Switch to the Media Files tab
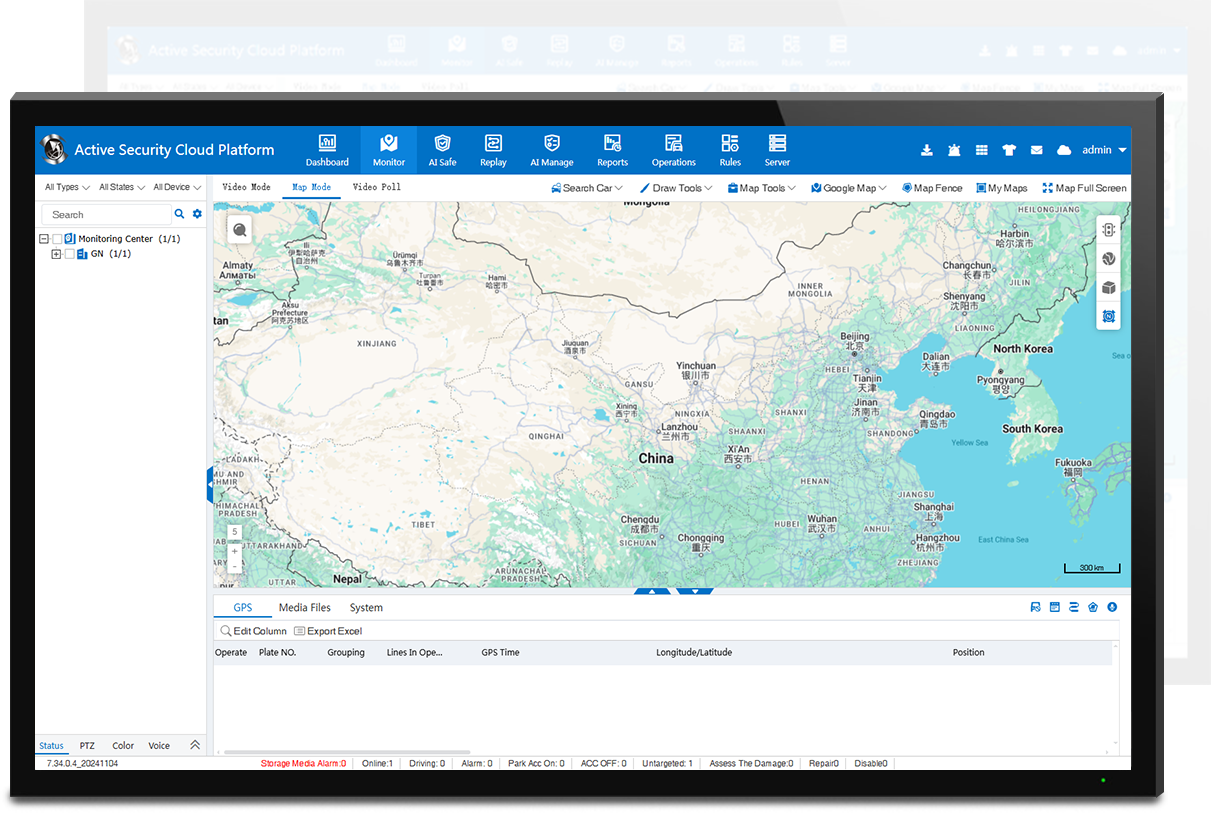Screen dimensions: 1211x813 [x=304, y=607]
